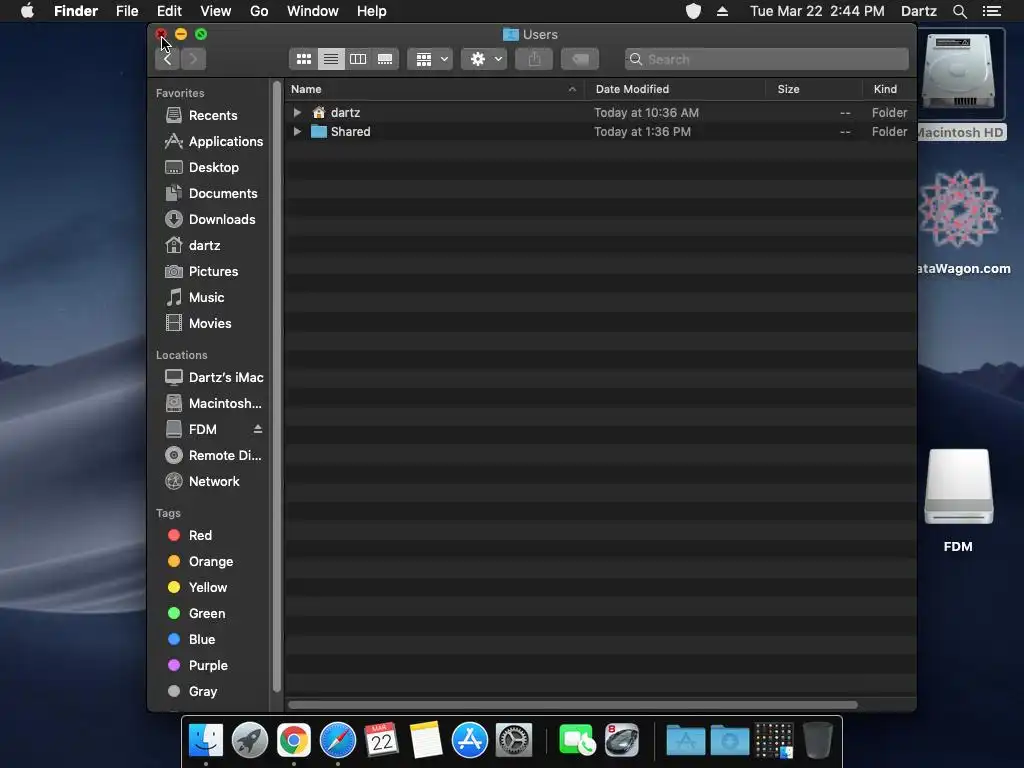Select the dartz home folder row
The width and height of the screenshot is (1024, 768).
point(600,112)
